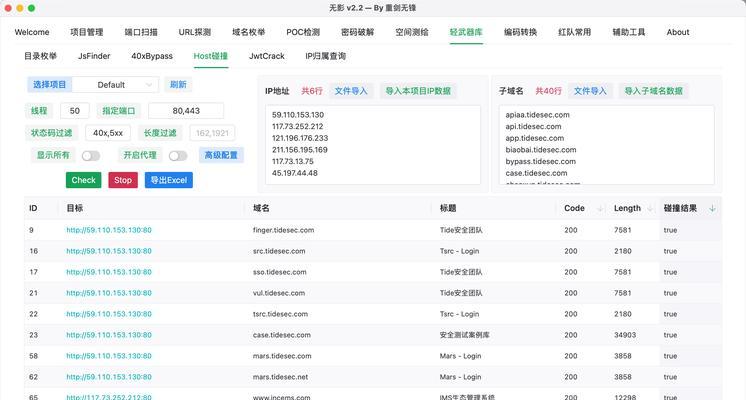Select length value 34903
The height and width of the screenshot is (400, 746).
point(625,335)
